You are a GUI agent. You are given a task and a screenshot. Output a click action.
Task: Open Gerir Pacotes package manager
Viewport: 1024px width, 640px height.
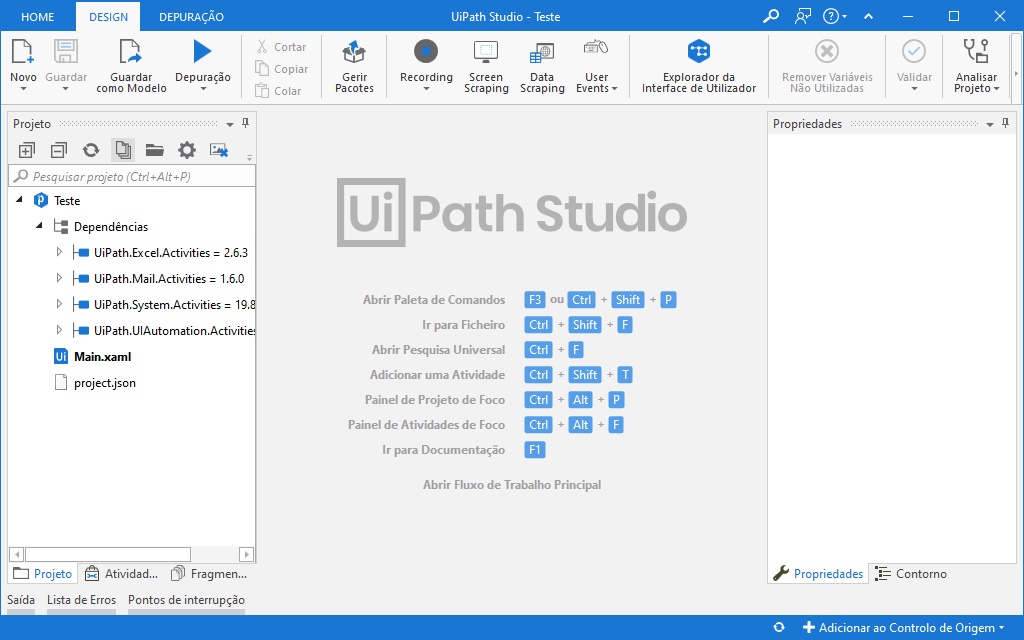(354, 52)
